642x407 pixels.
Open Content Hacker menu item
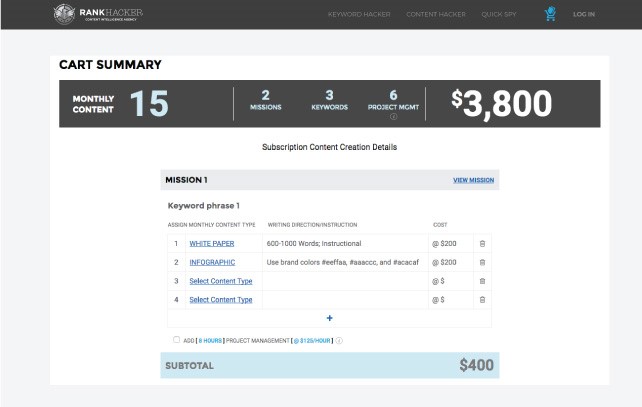(x=436, y=15)
